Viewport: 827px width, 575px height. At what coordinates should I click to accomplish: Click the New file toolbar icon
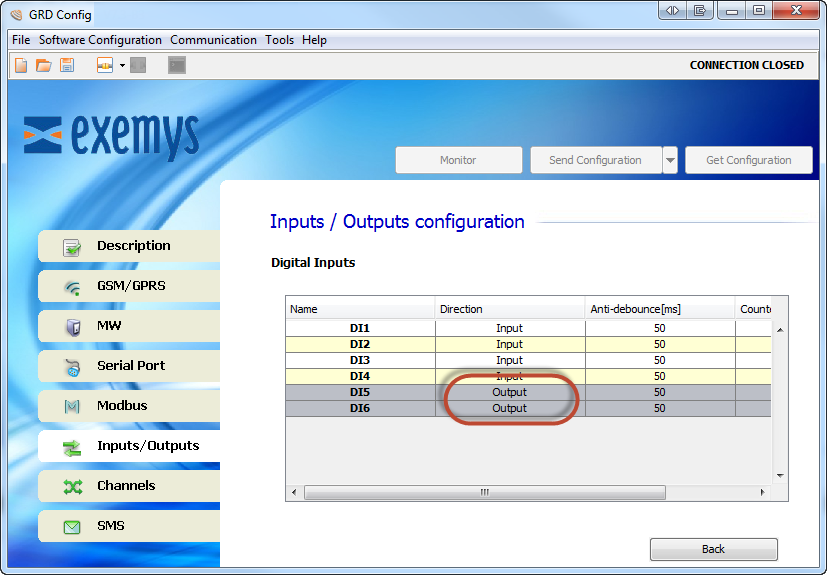click(21, 65)
